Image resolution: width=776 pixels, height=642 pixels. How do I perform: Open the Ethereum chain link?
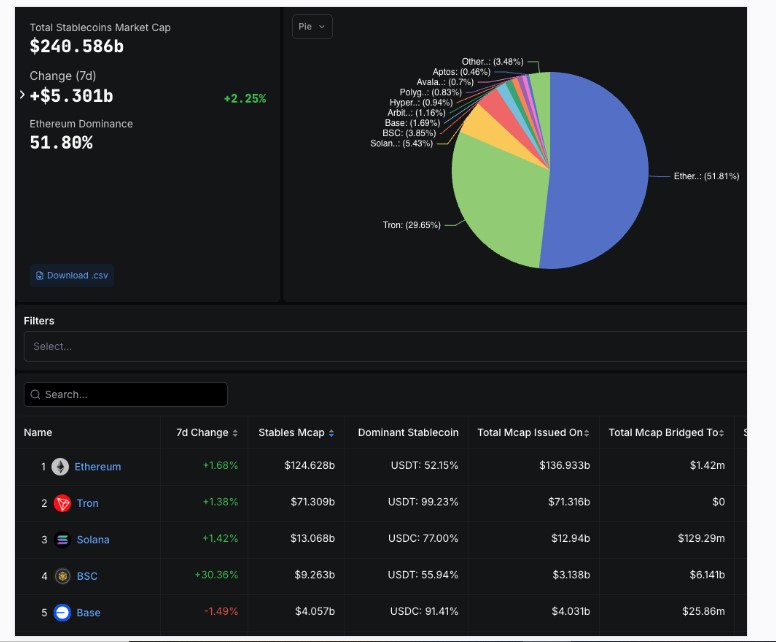point(97,467)
